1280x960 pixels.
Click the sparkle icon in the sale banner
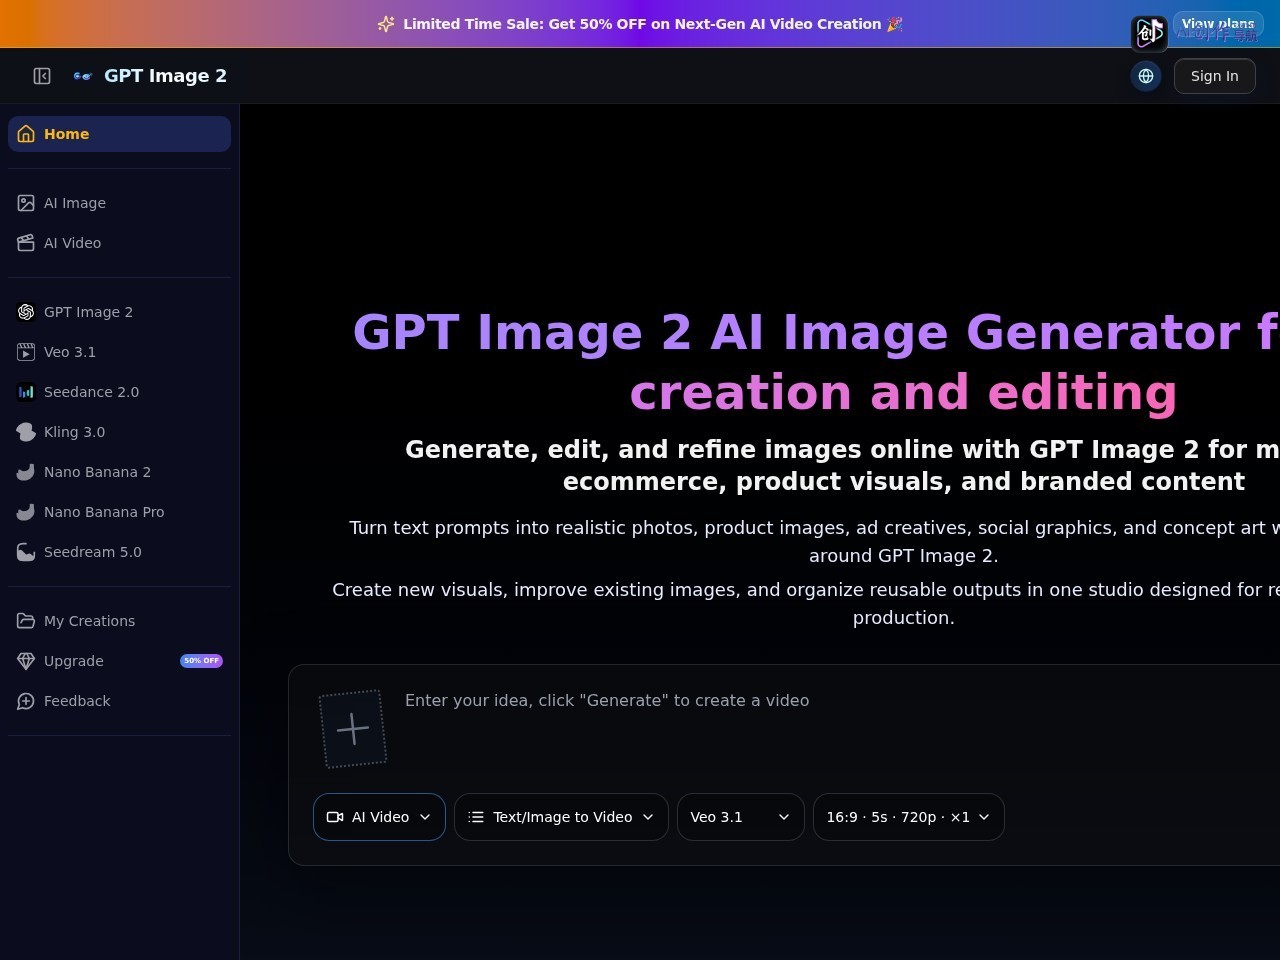(386, 24)
